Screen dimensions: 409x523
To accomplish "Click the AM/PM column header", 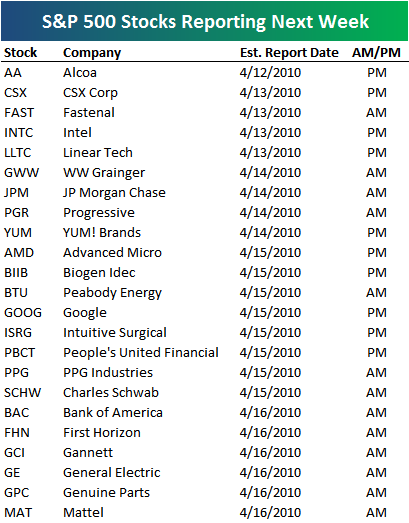I will tap(376, 53).
